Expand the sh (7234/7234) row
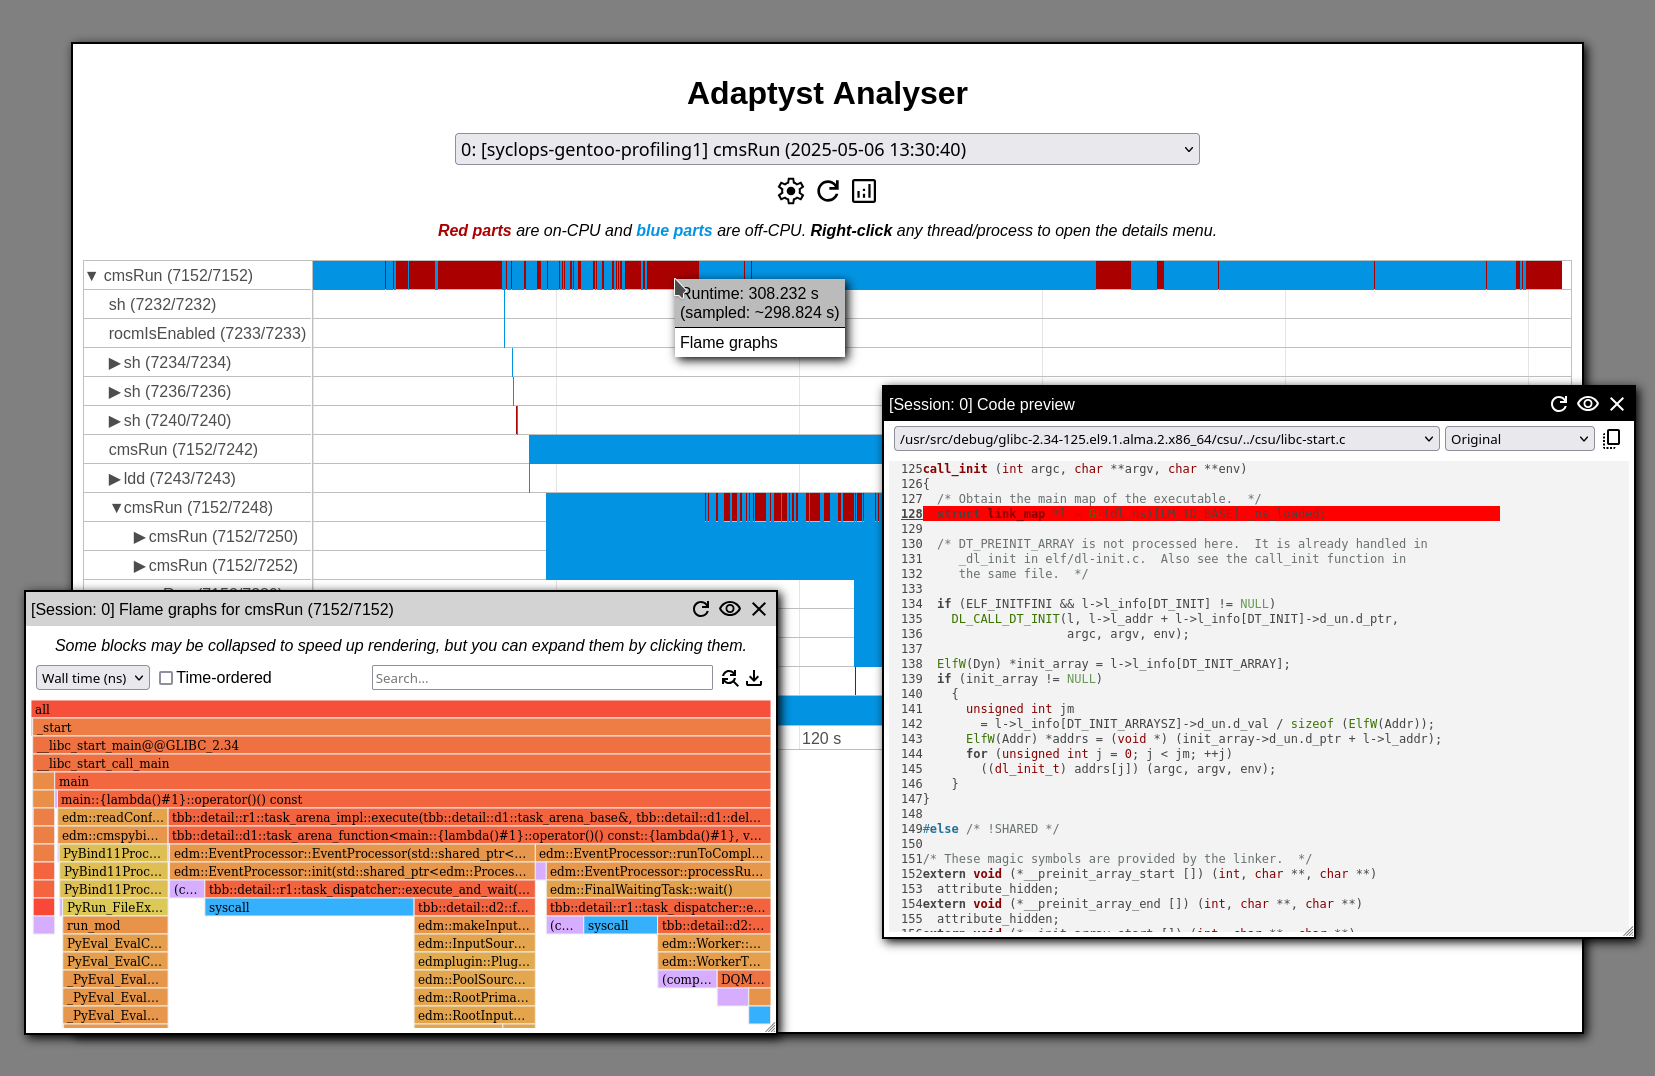The image size is (1655, 1076). (115, 362)
